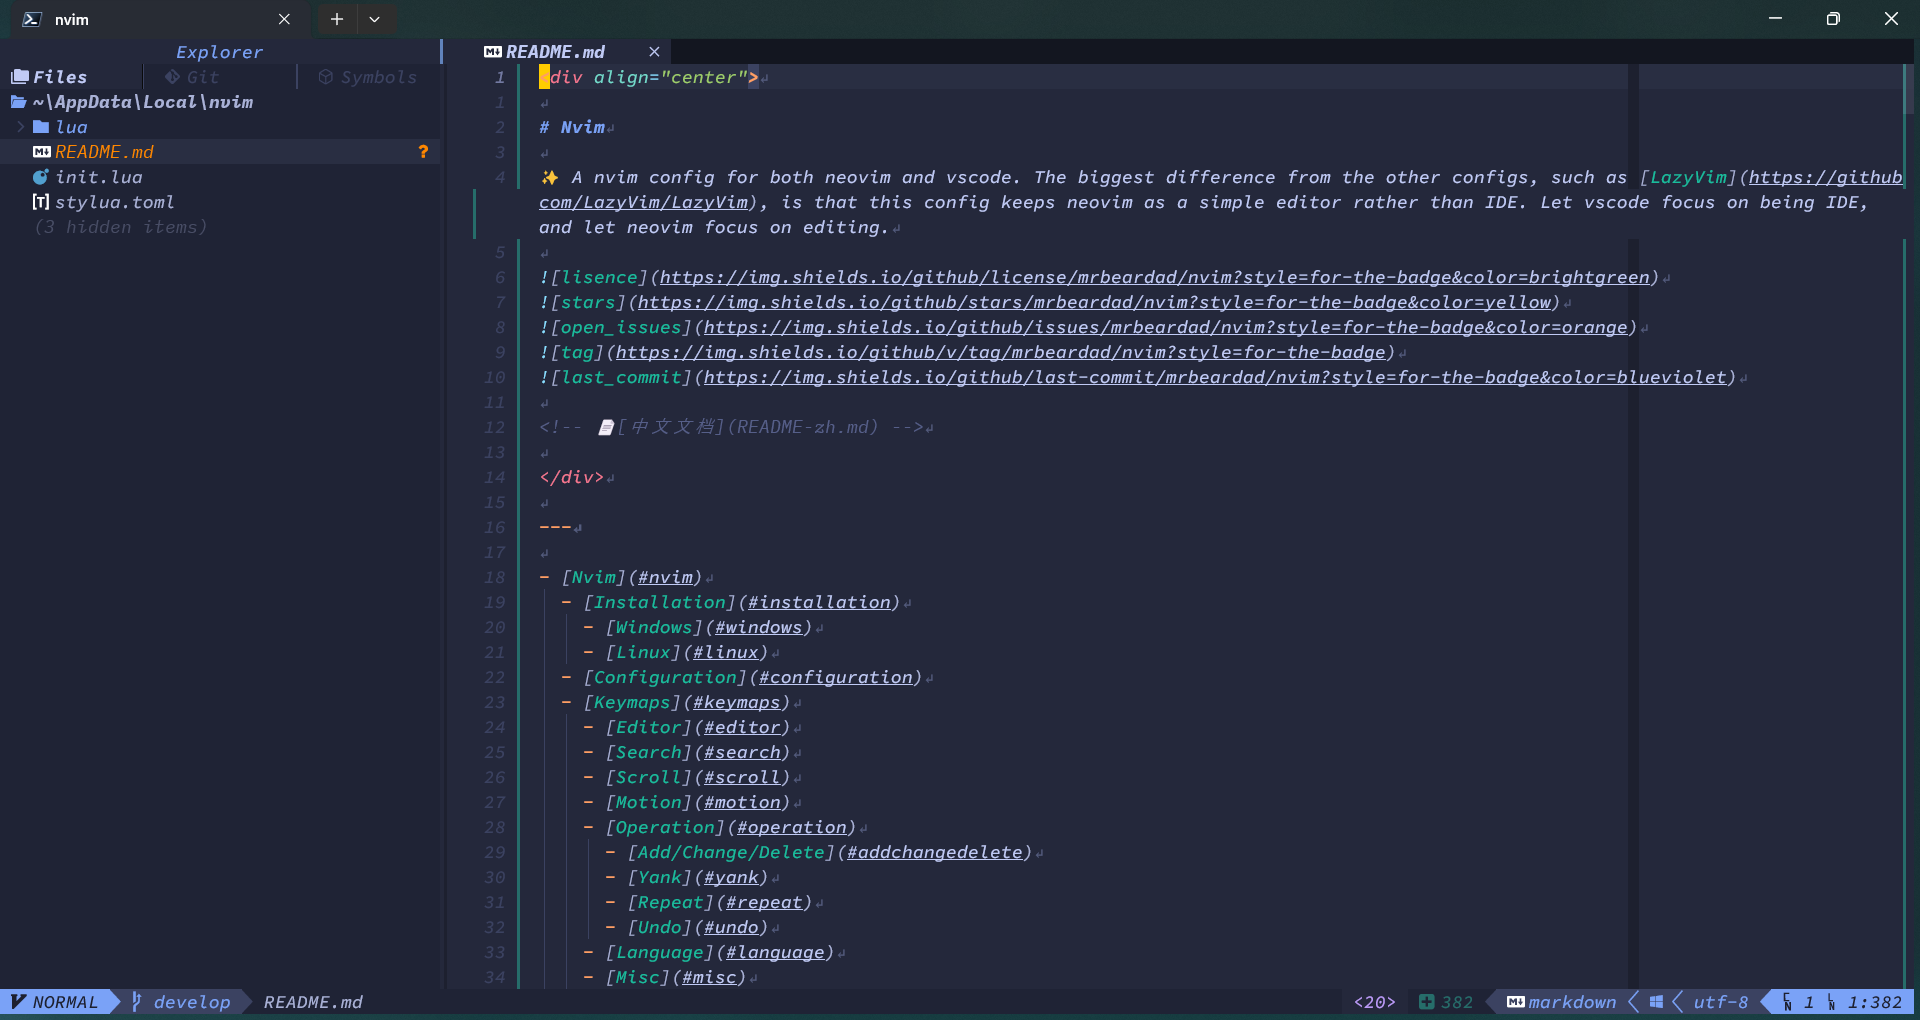Expand the lua folder chevron
The image size is (1920, 1020).
point(20,127)
